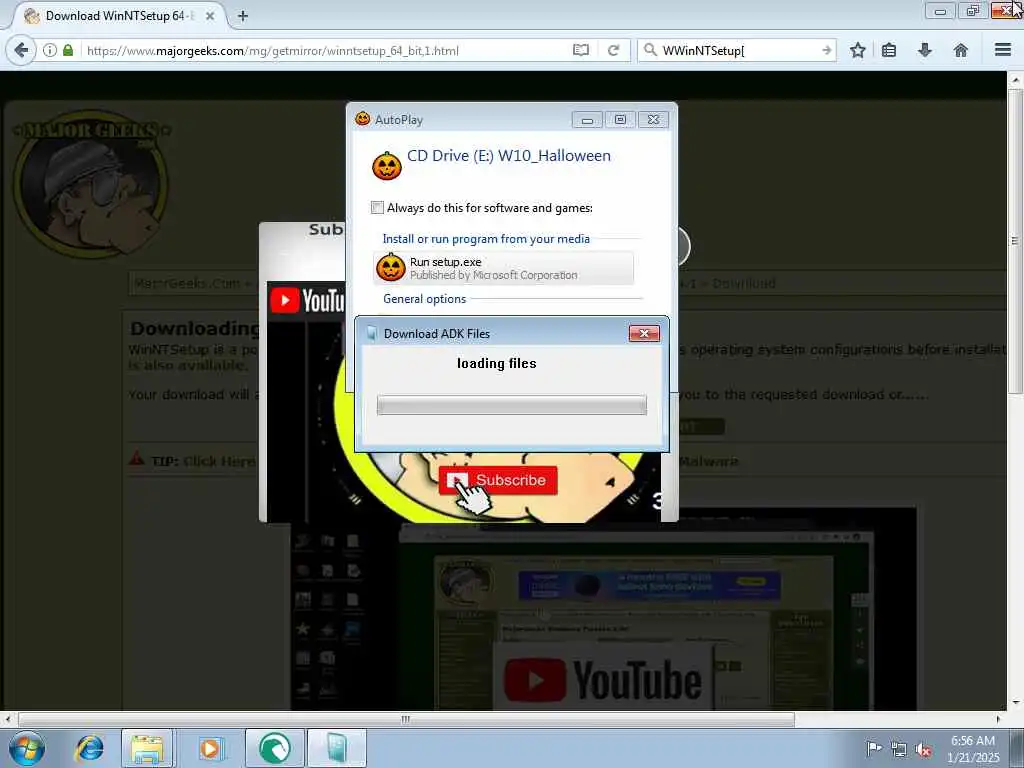Image resolution: width=1024 pixels, height=768 pixels.
Task: Check Always do this for software and games
Action: (377, 208)
